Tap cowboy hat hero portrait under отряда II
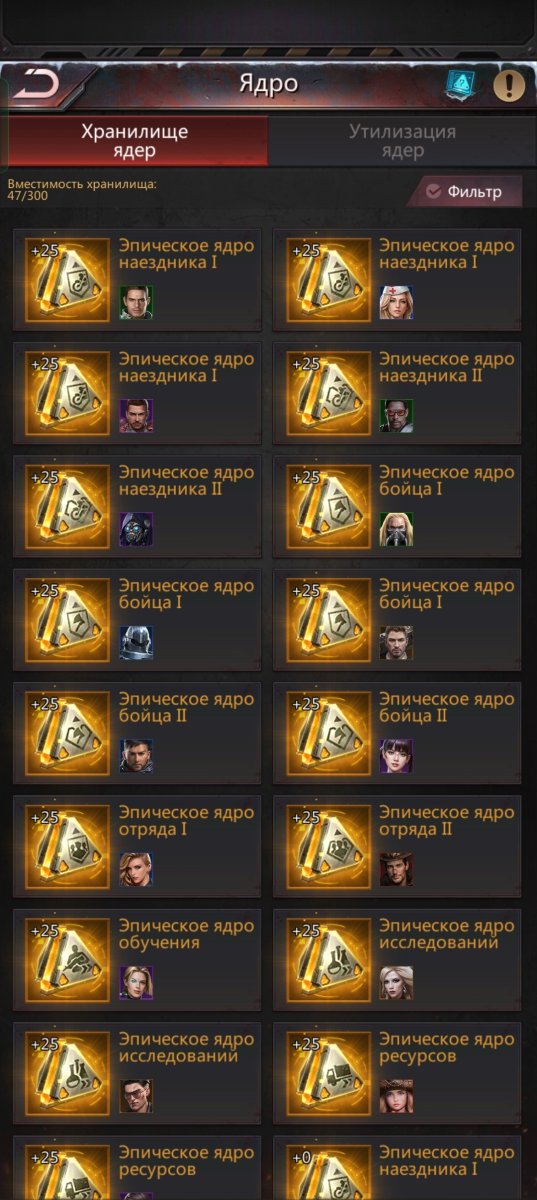 (x=396, y=869)
